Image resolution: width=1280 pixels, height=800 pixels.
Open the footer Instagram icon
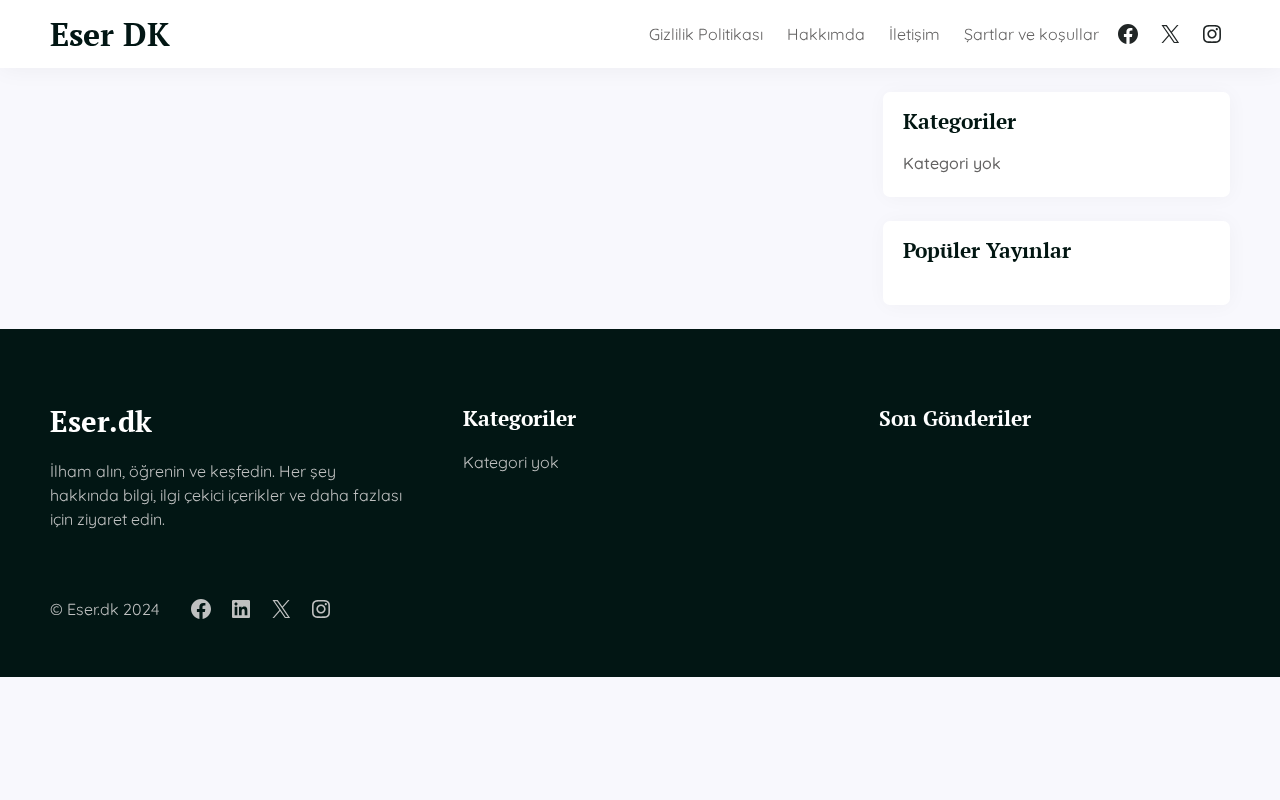pos(321,609)
